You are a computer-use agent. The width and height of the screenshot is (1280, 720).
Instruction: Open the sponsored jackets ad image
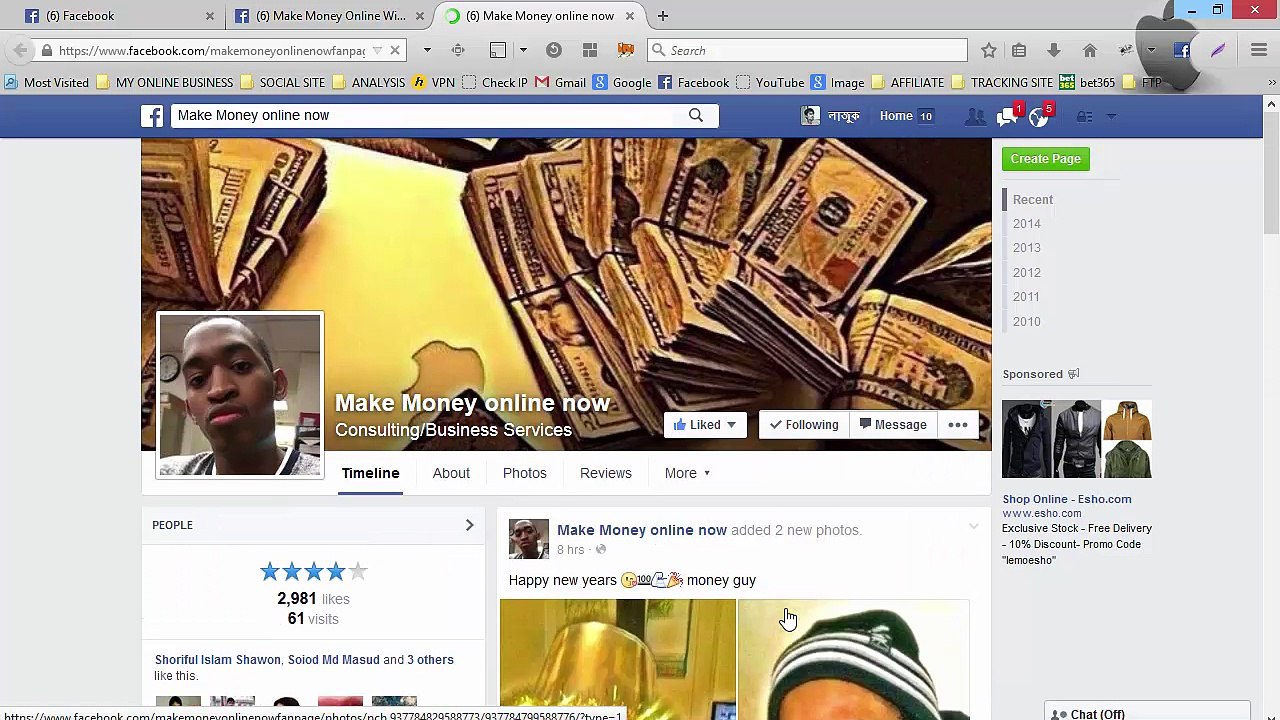point(1077,439)
